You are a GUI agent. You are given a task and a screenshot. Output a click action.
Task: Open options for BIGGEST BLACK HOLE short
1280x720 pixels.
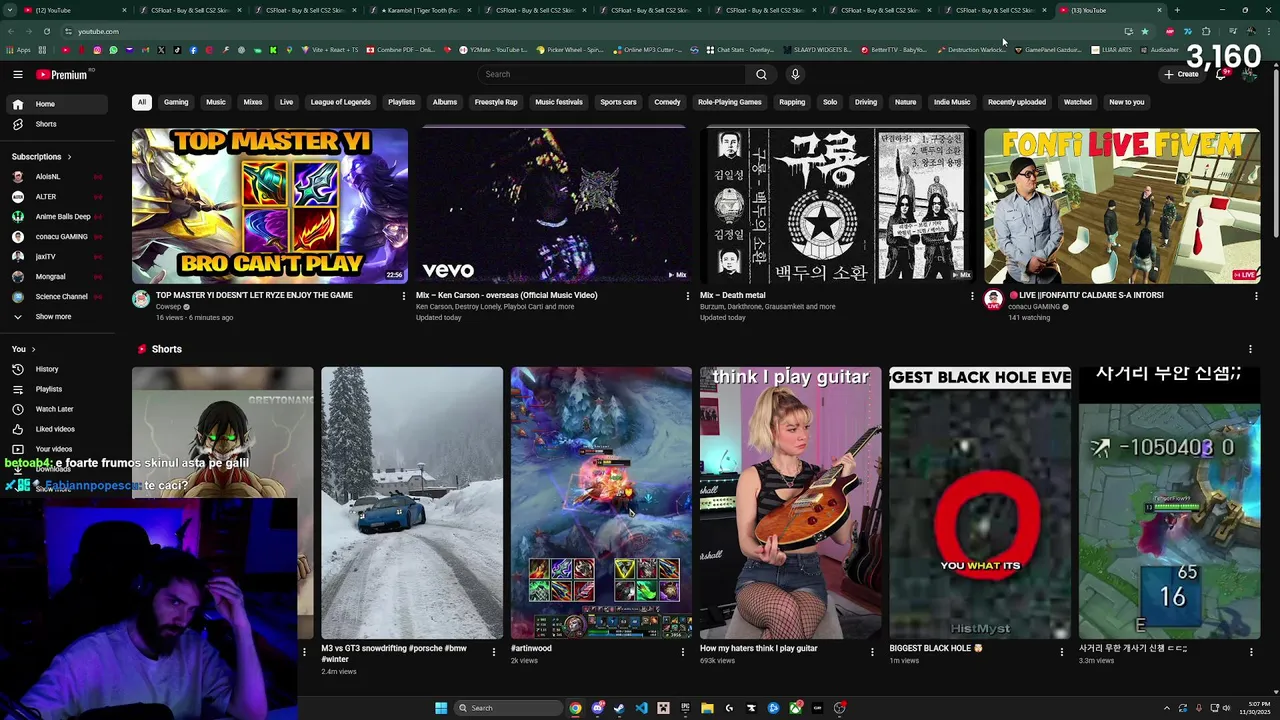pos(1062,652)
